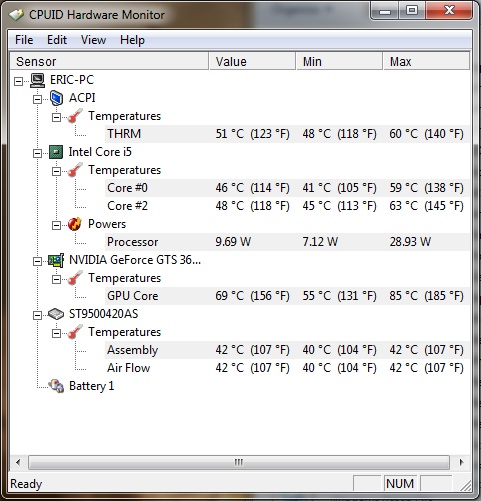
Task: Select the GPU Core temperature row
Action: [x=287, y=296]
